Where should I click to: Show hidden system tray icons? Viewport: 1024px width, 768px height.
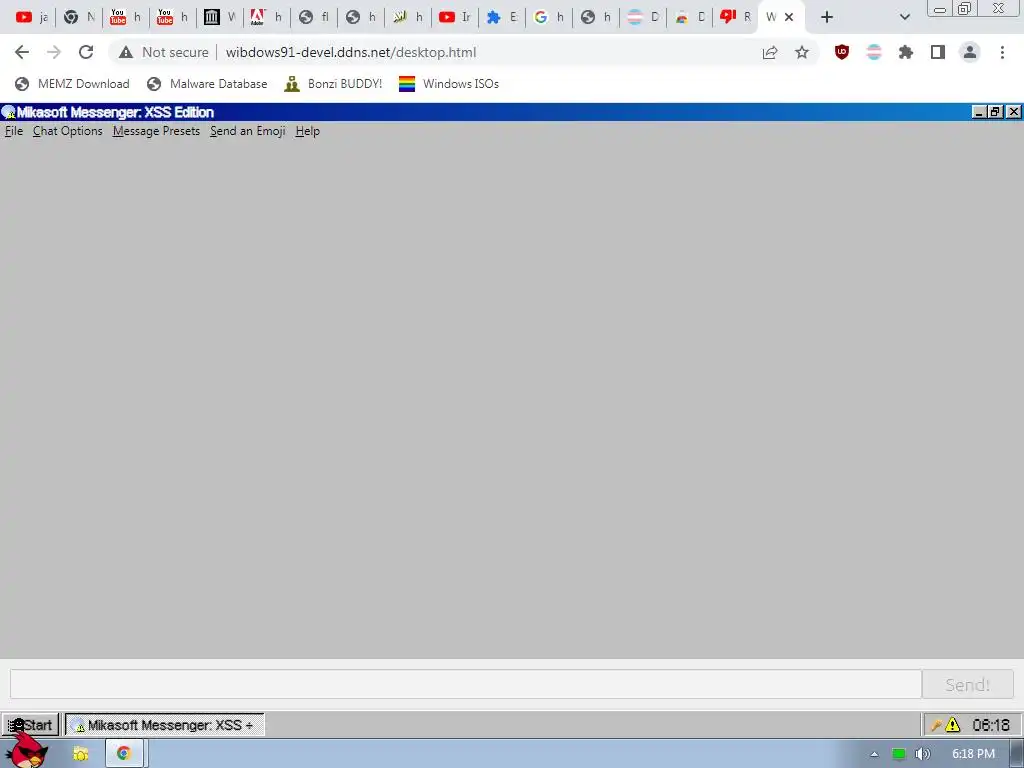(x=874, y=754)
